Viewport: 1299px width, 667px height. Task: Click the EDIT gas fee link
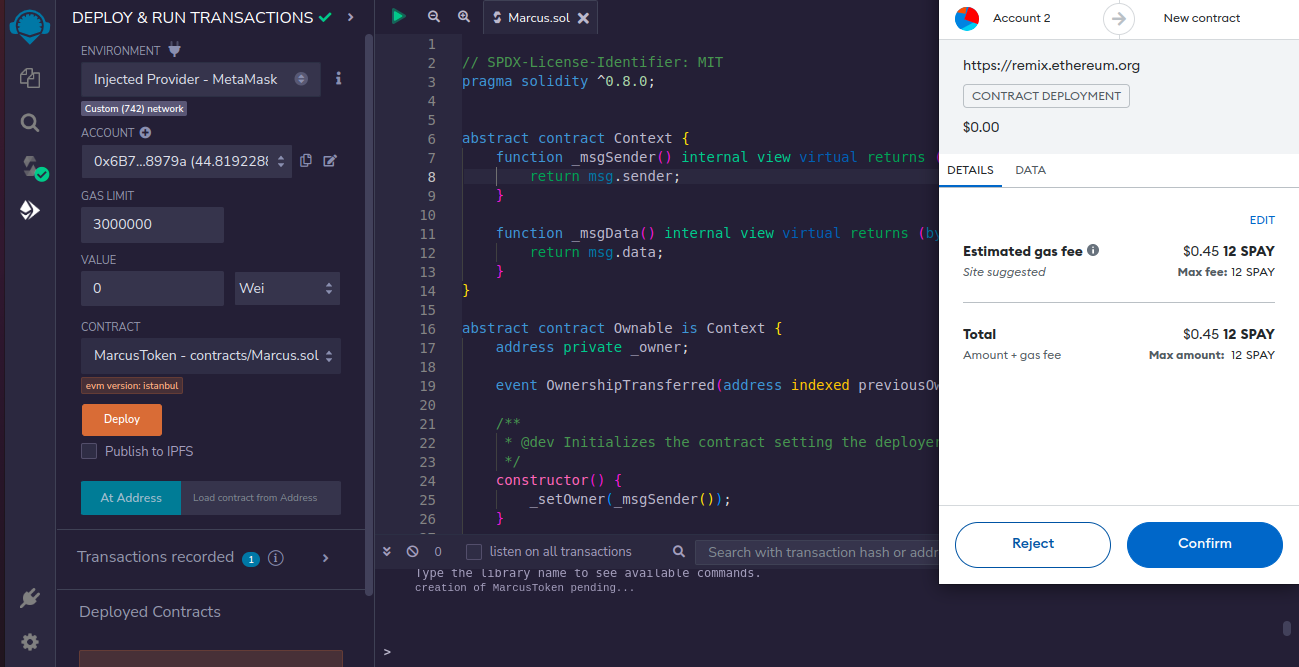(x=1262, y=220)
